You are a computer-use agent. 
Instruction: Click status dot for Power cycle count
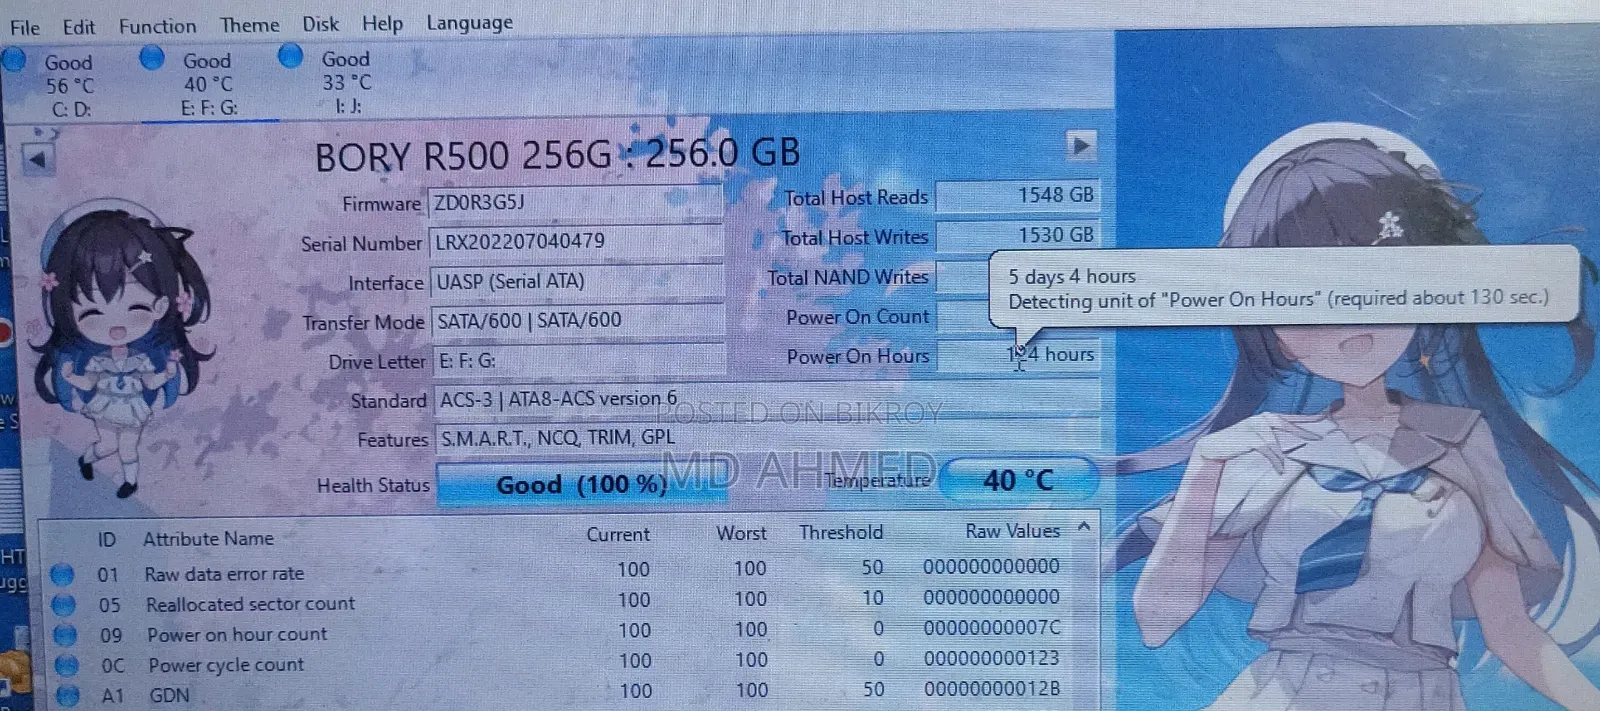tap(67, 664)
